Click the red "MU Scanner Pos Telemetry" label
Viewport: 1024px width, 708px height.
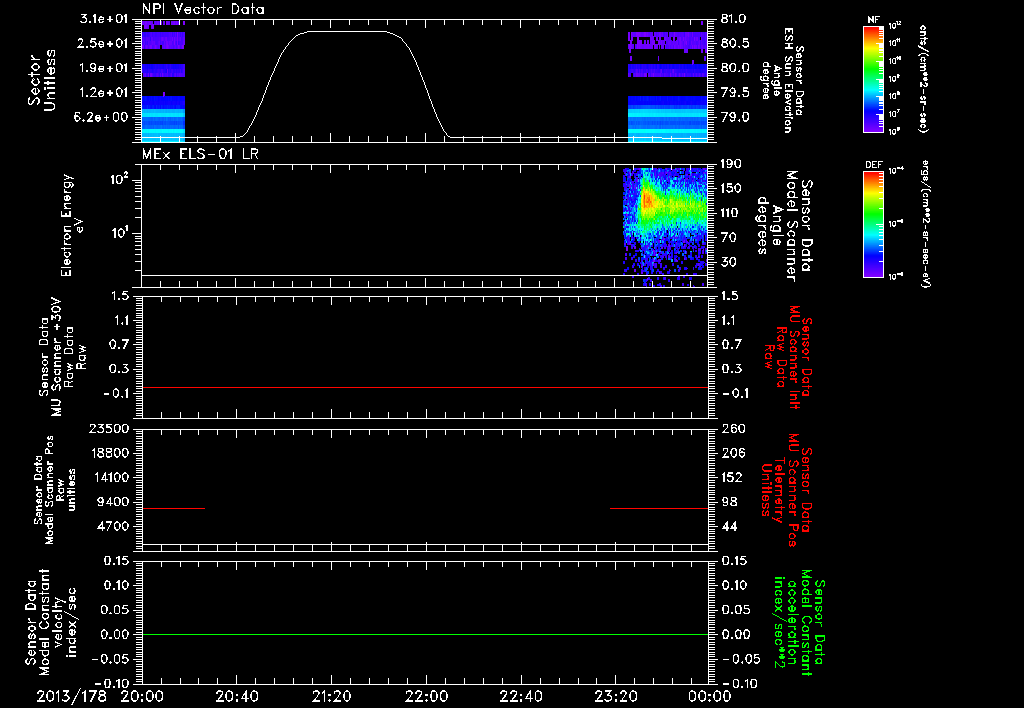pos(786,490)
